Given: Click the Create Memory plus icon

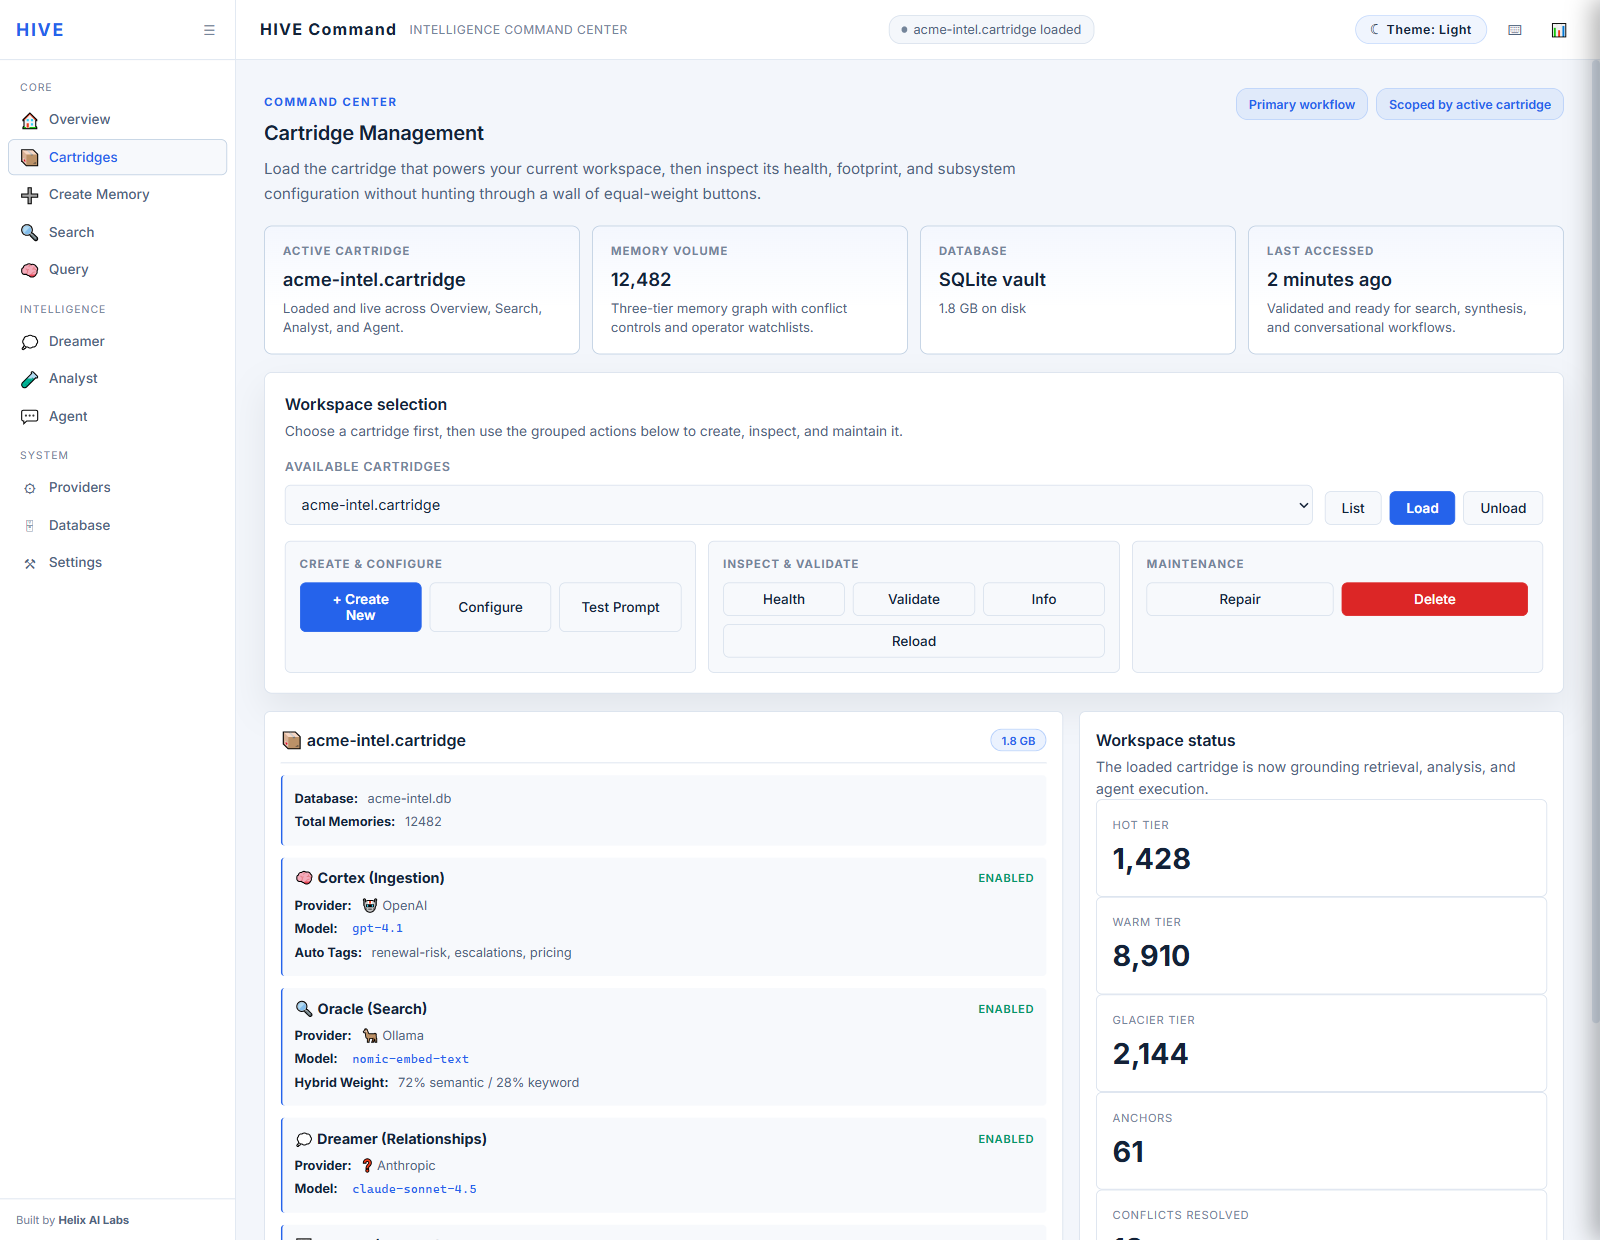Looking at the screenshot, I should [x=30, y=195].
